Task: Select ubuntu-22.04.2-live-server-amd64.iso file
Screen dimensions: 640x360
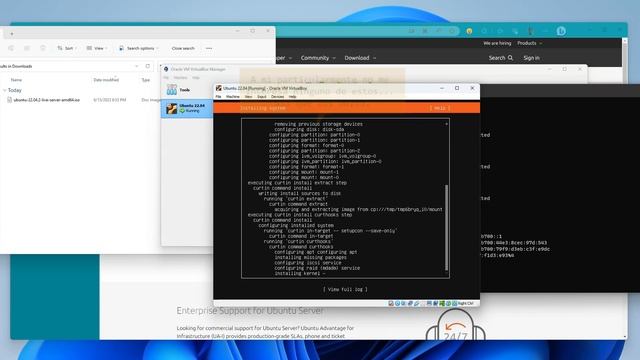Action: (x=47, y=100)
